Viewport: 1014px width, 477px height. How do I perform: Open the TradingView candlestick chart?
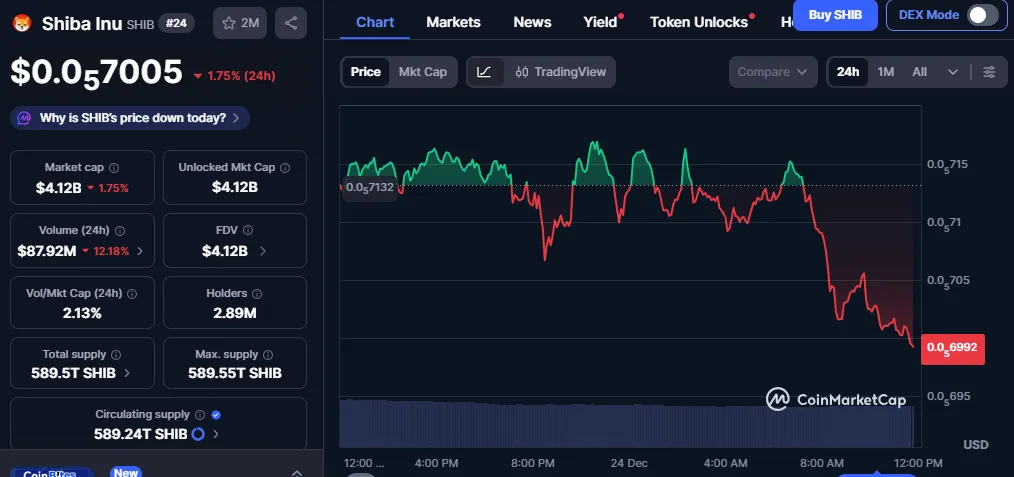[561, 72]
